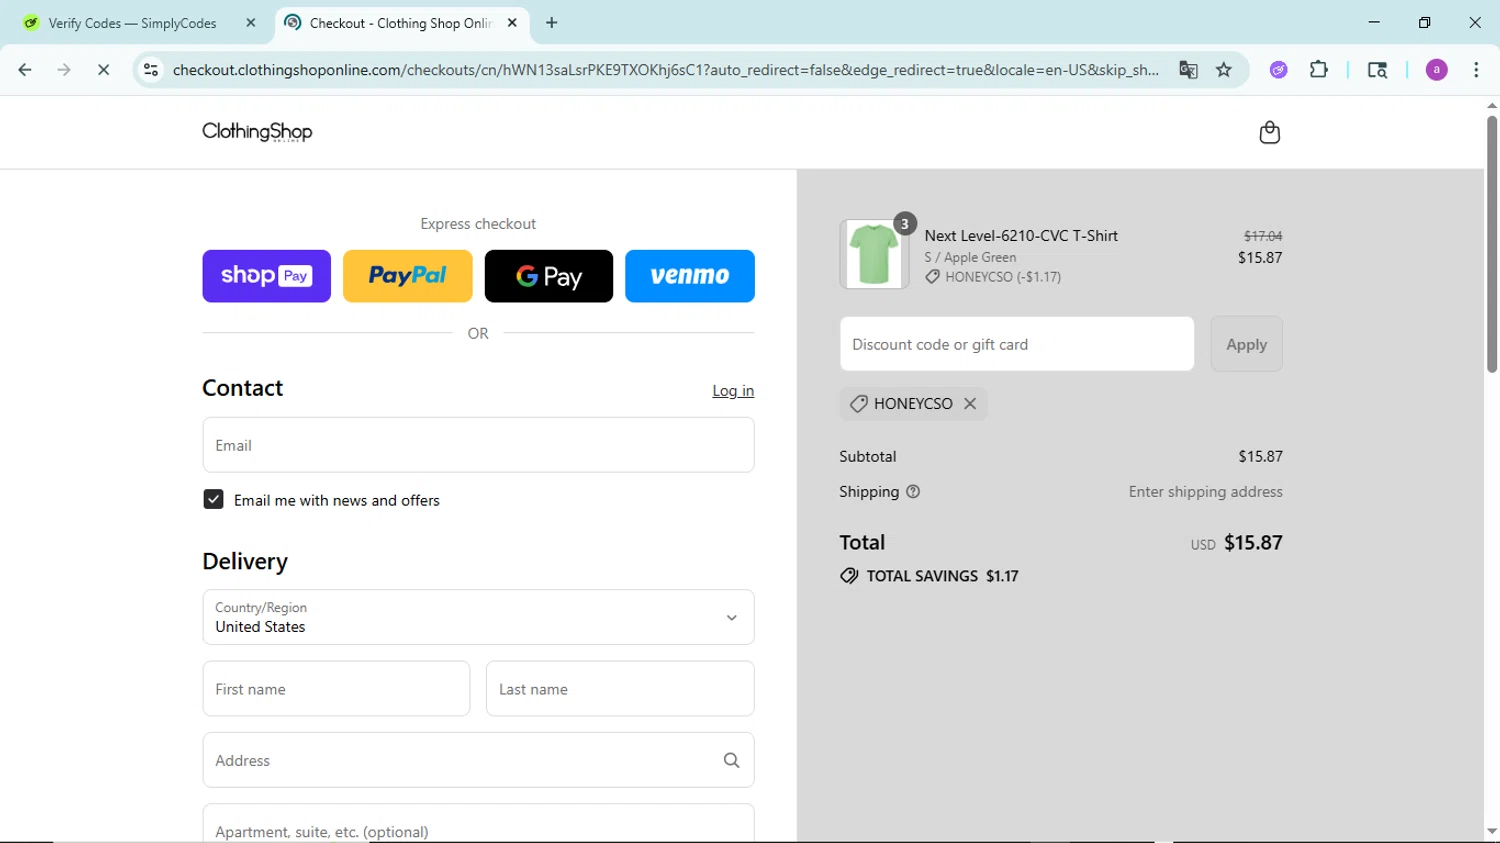Viewport: 1500px width, 843px height.
Task: Click the Next Level-6210-CVC T-Shirt title
Action: coord(1021,236)
